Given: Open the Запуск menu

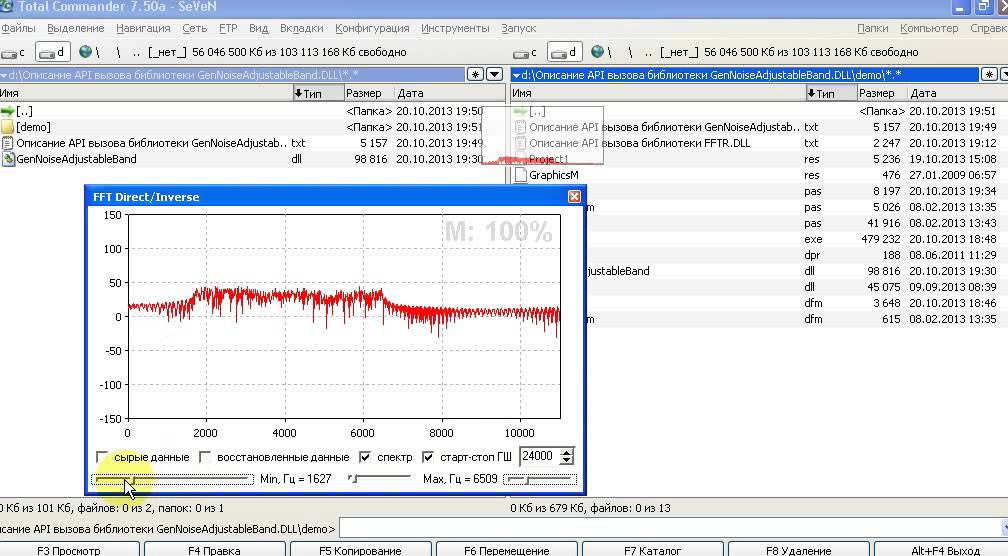Looking at the screenshot, I should coord(518,28).
